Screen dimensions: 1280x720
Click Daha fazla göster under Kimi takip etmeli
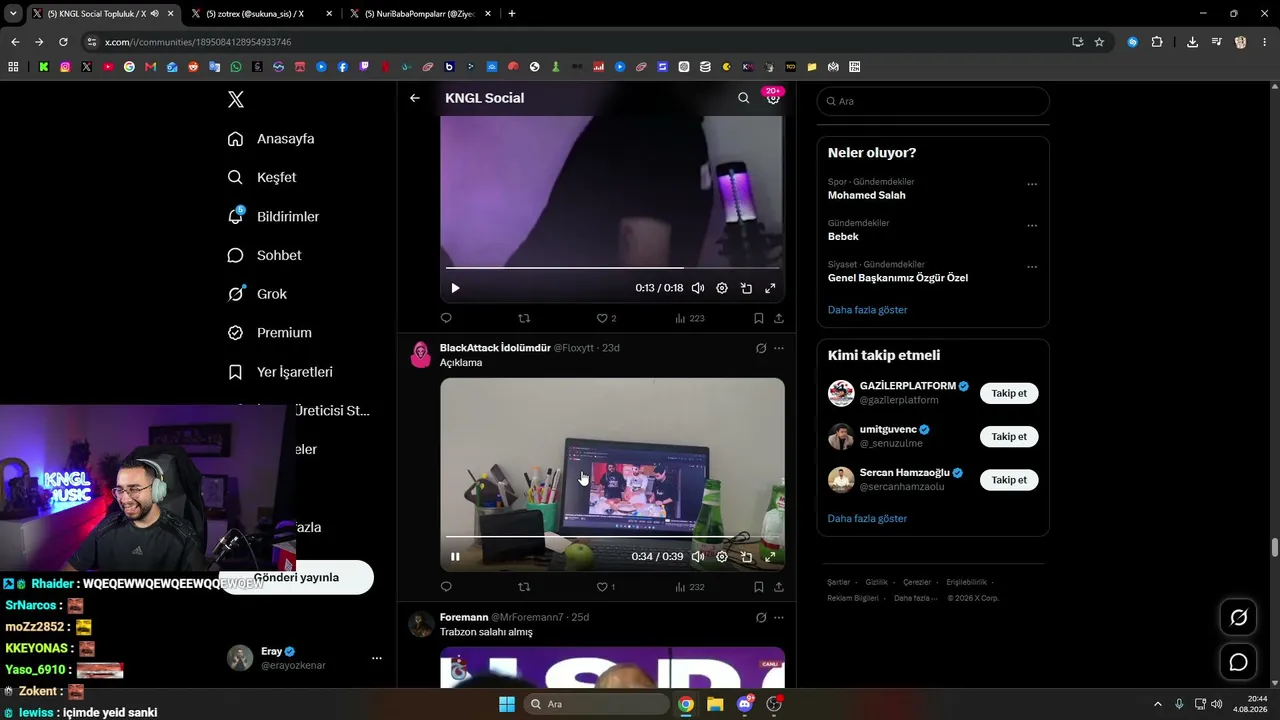point(867,519)
